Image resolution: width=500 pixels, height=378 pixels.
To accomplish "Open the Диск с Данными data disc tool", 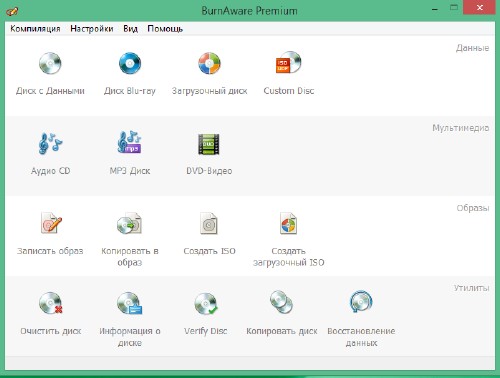I will click(50, 63).
